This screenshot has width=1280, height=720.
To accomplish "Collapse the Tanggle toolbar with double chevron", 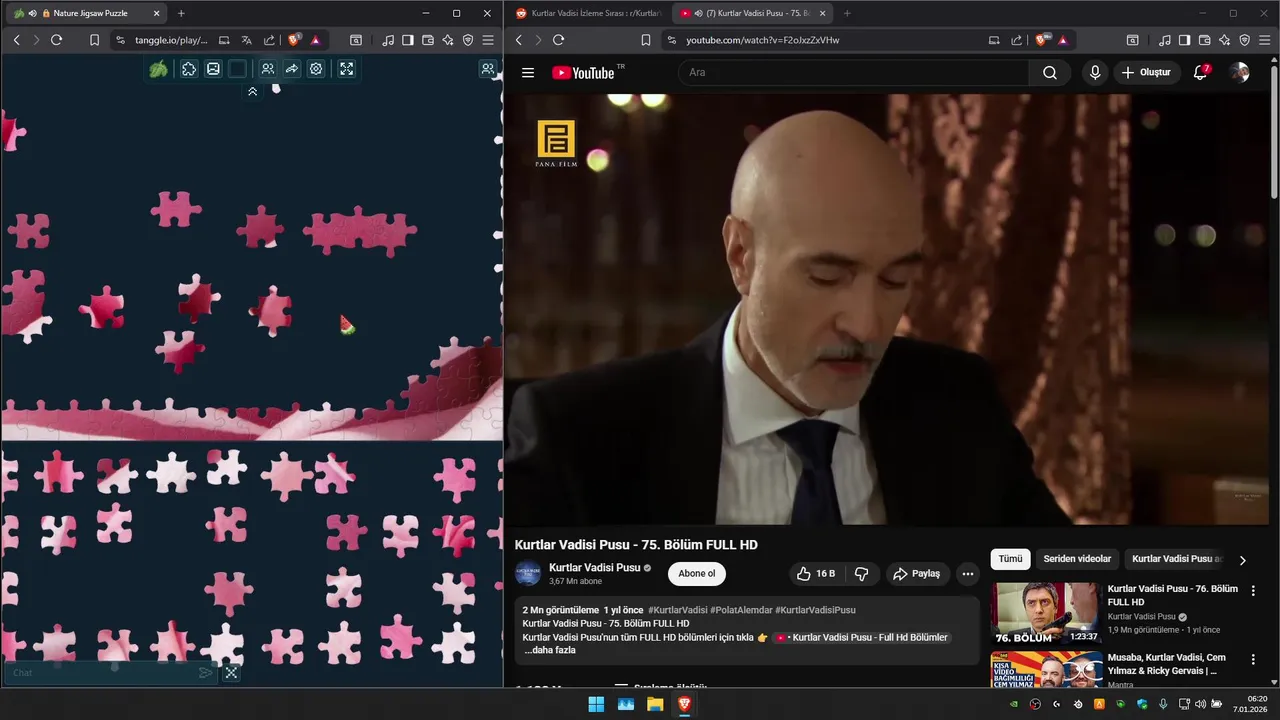I will click(x=252, y=91).
